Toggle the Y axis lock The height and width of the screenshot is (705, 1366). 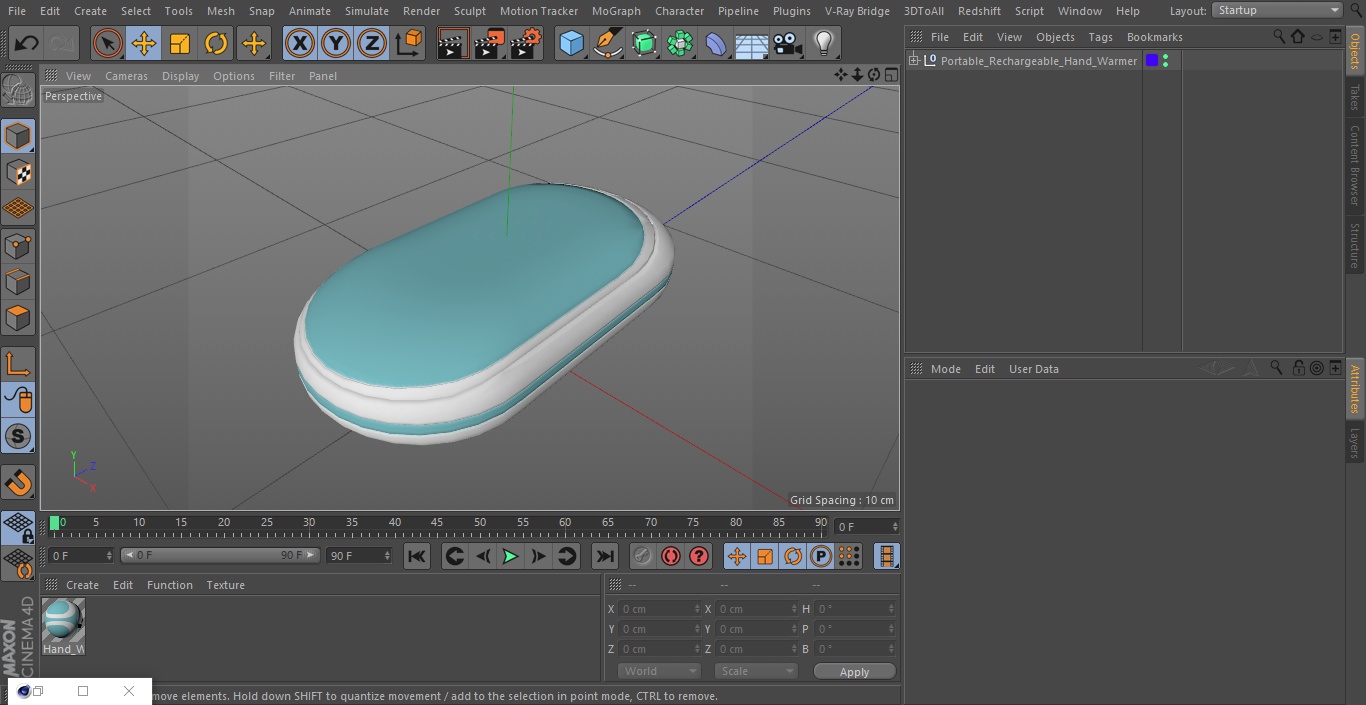(336, 44)
